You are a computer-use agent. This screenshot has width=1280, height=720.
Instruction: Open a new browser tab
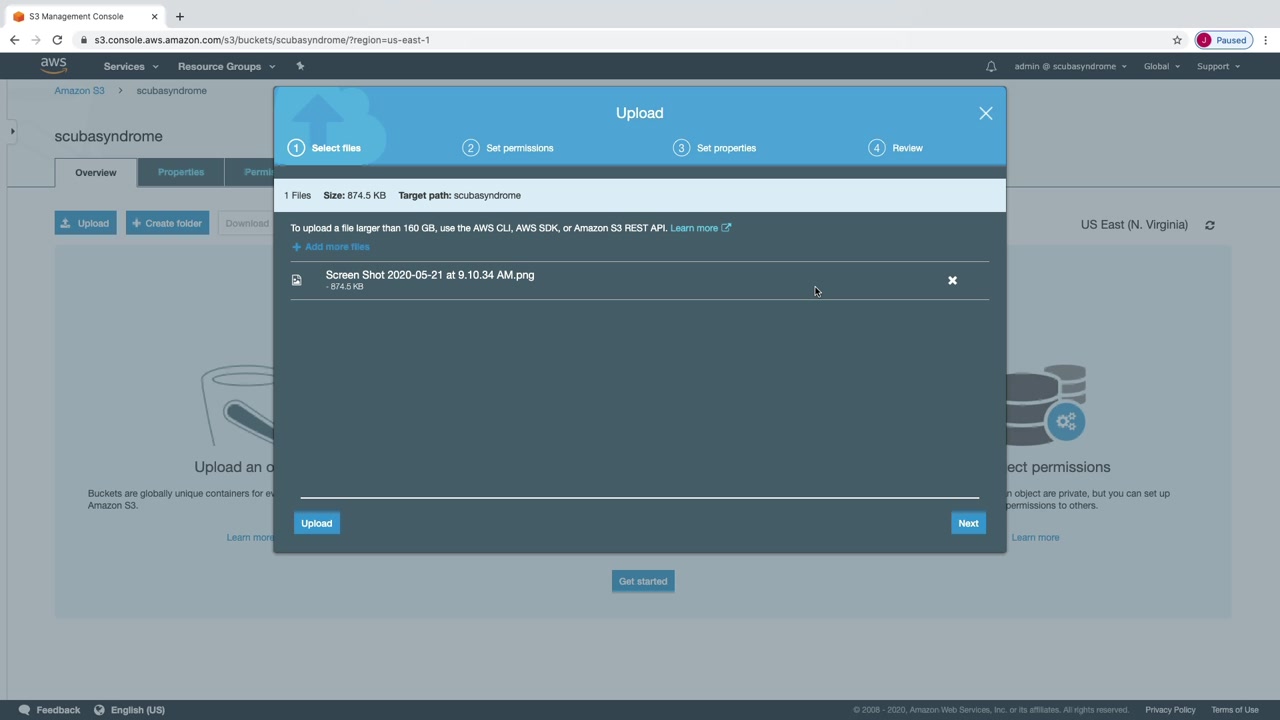coord(180,16)
